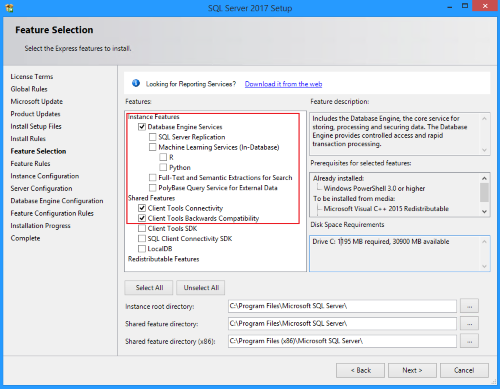Enable Full-Text and Semantic Extractions for Search
This screenshot has width=500, height=389.
(x=153, y=177)
